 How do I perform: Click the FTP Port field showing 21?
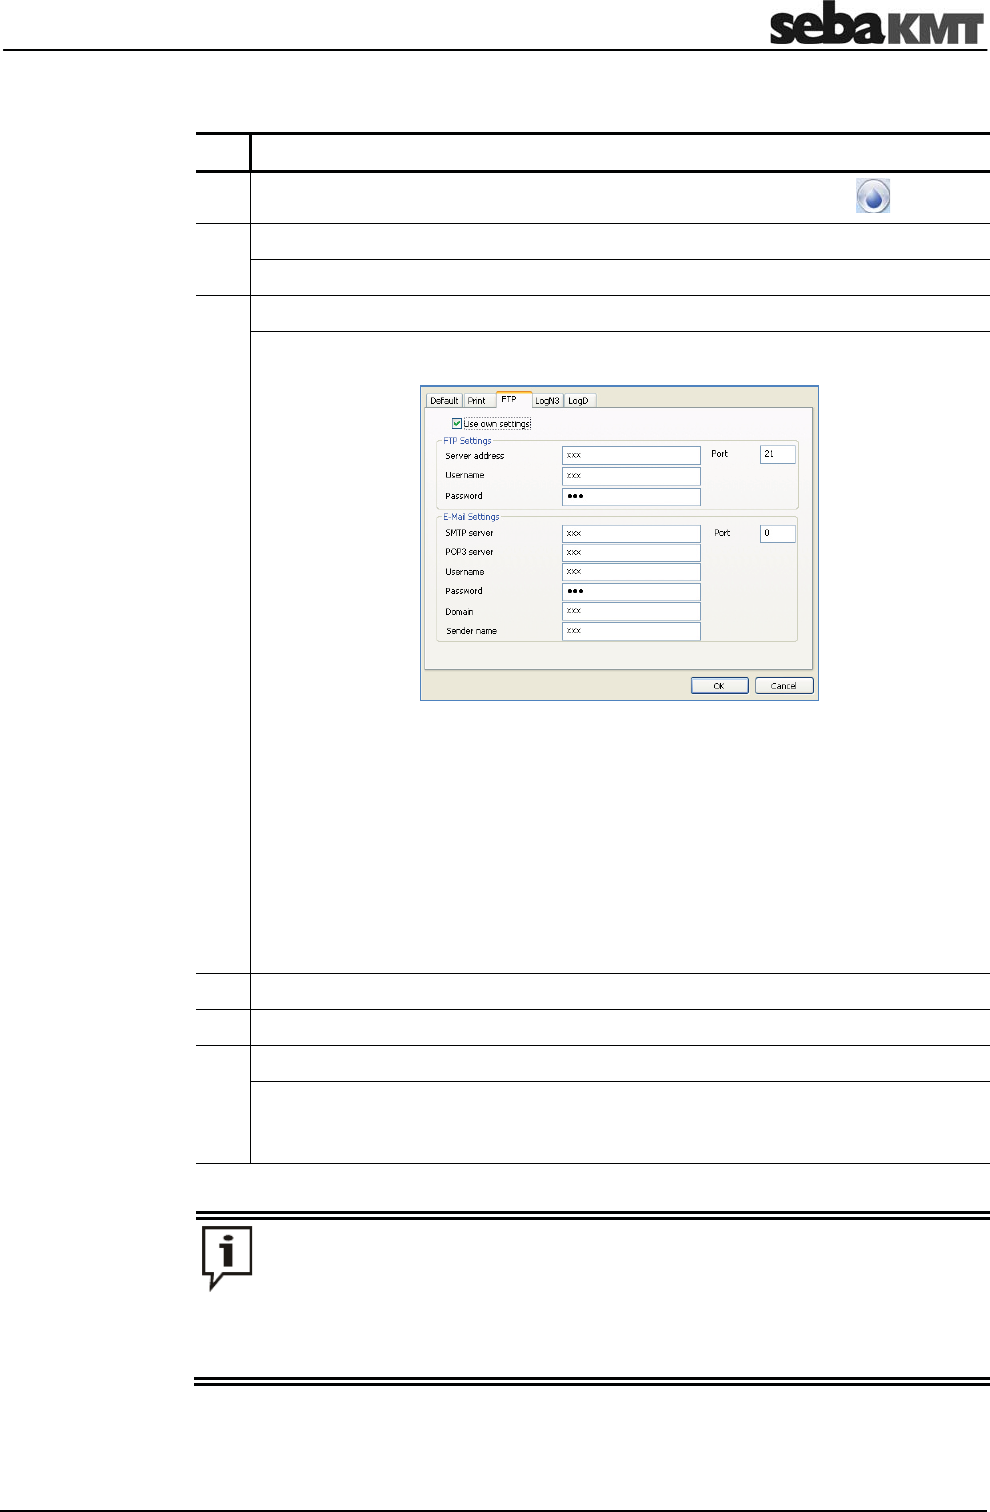coord(778,454)
